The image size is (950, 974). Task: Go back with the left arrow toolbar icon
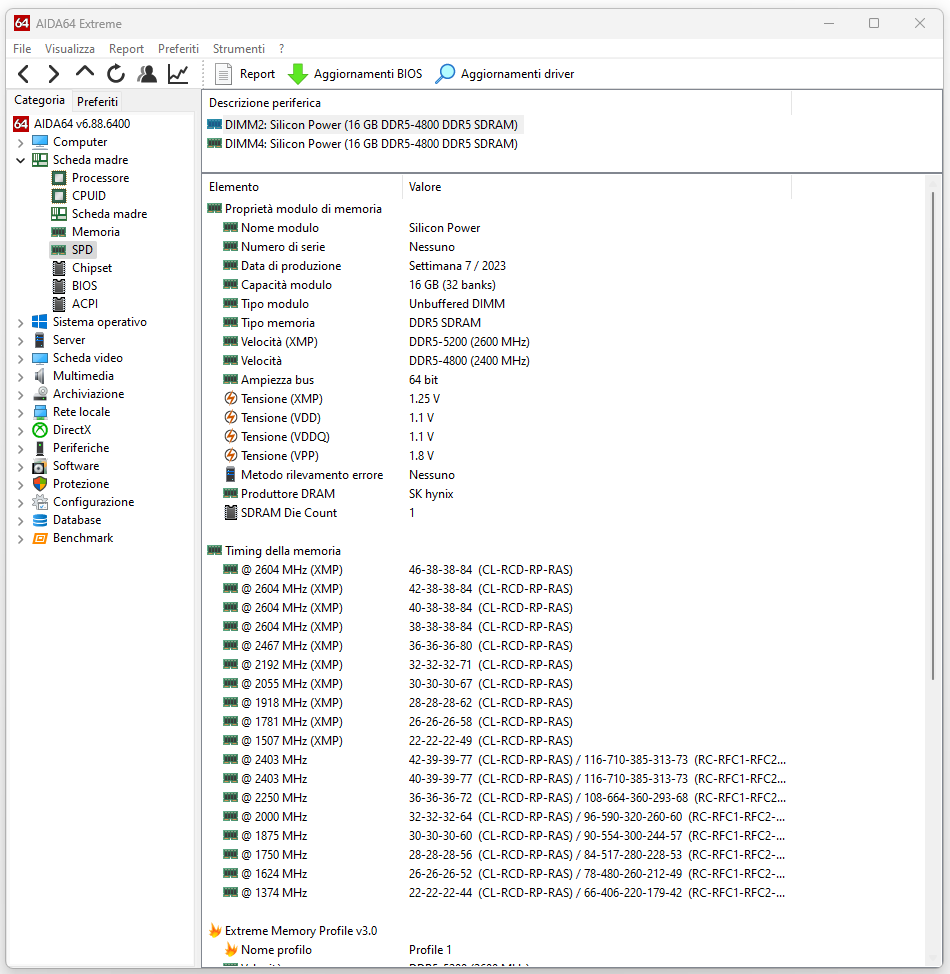[24, 74]
